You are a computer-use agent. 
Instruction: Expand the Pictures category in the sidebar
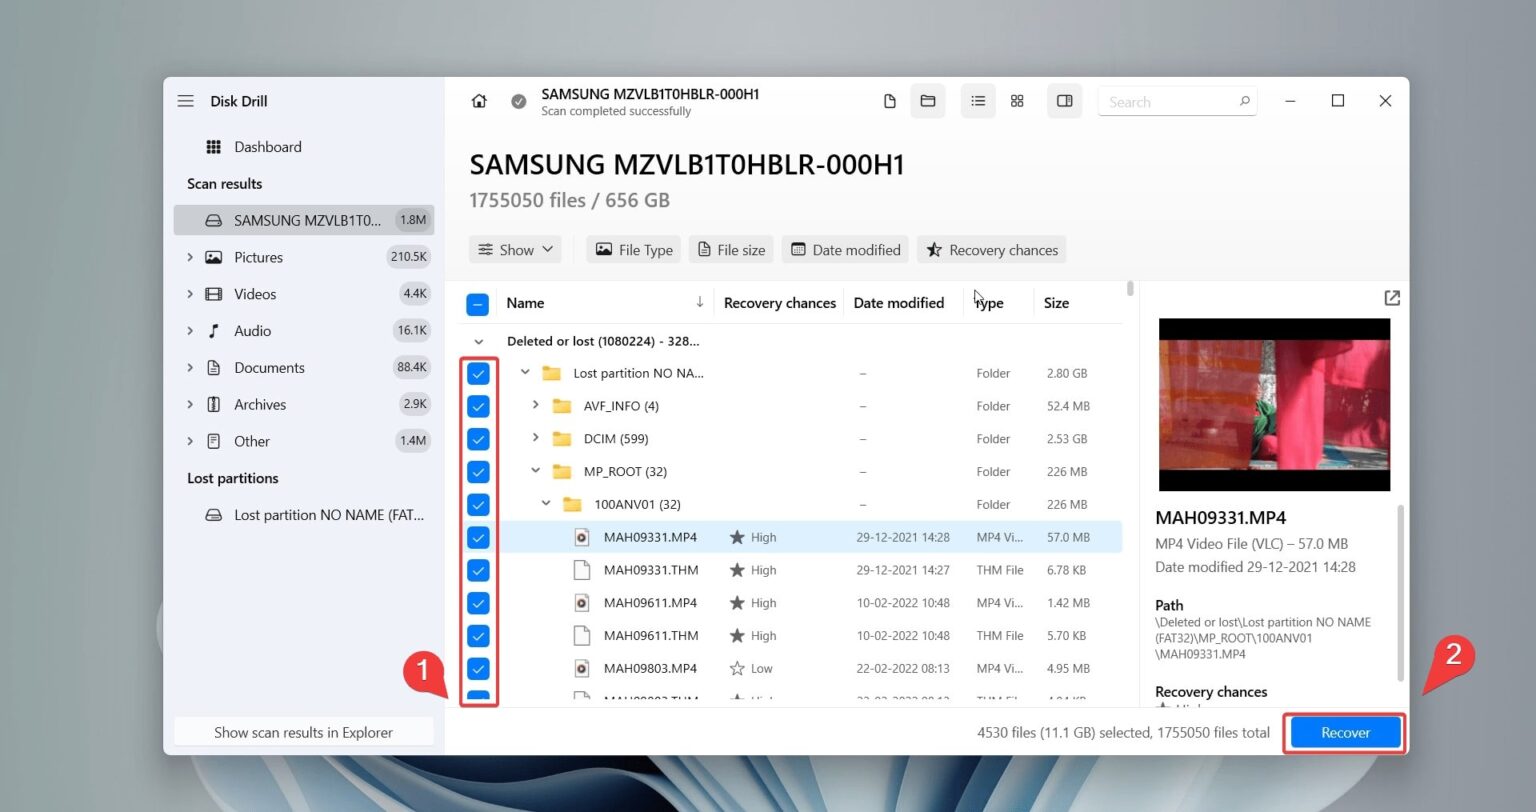click(x=190, y=257)
